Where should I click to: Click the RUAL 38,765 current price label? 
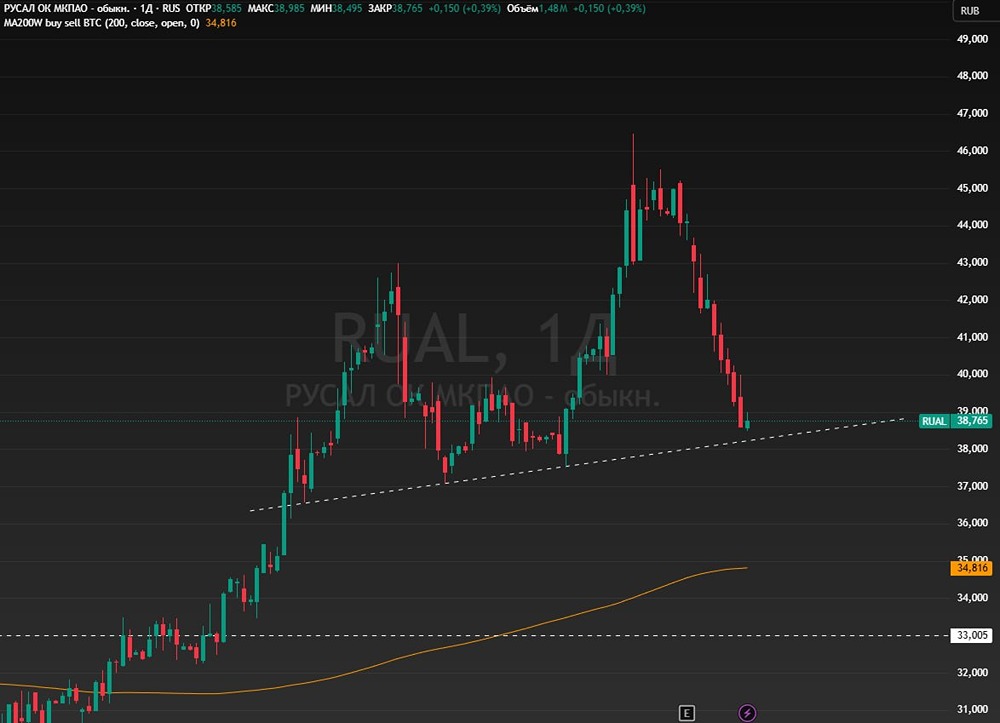coord(955,421)
